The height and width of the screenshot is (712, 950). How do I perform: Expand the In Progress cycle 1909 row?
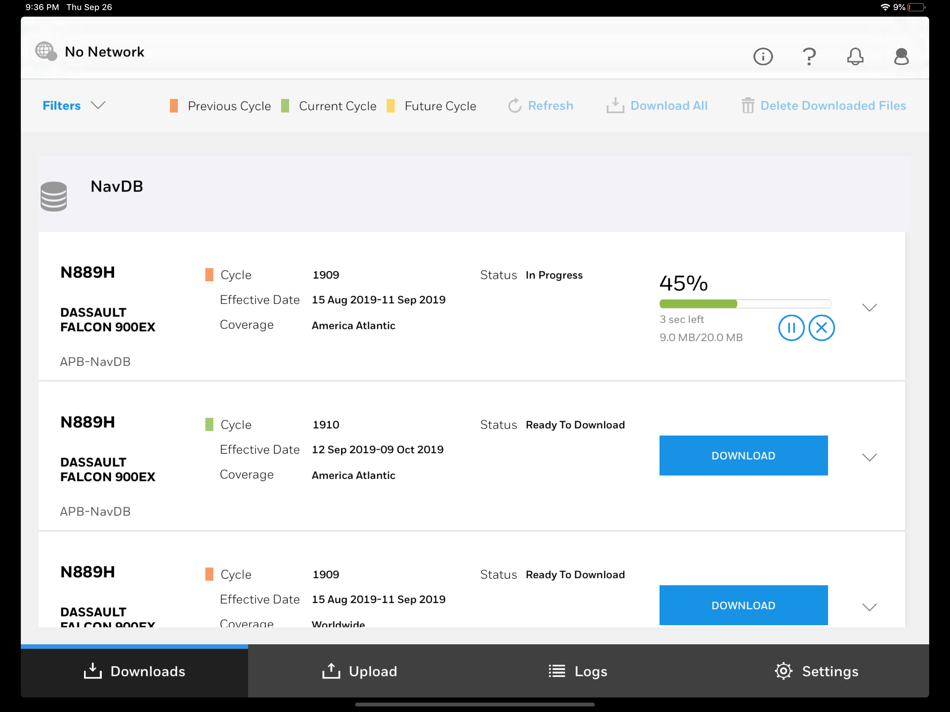point(869,307)
